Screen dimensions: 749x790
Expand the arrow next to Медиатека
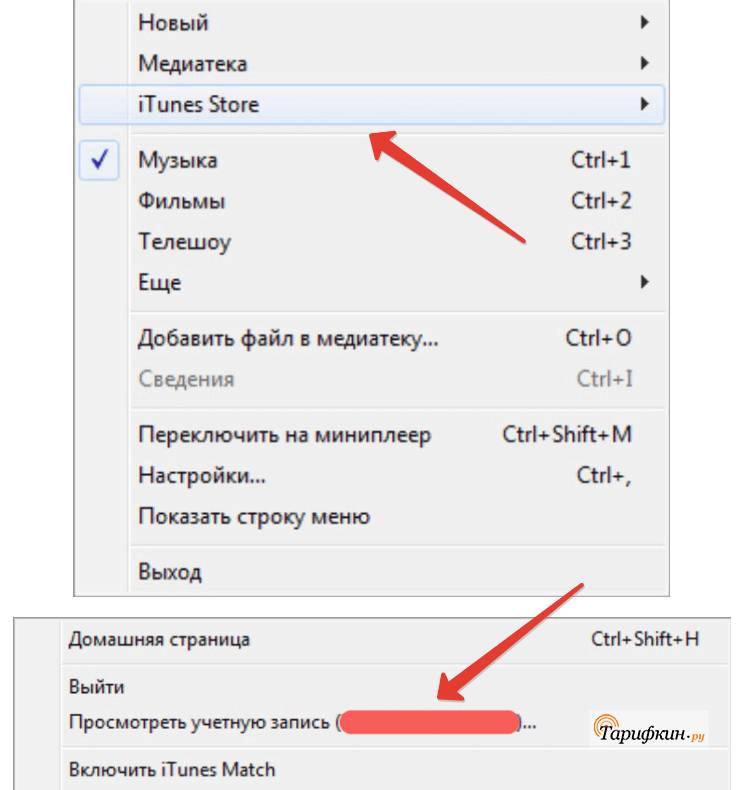[x=644, y=63]
